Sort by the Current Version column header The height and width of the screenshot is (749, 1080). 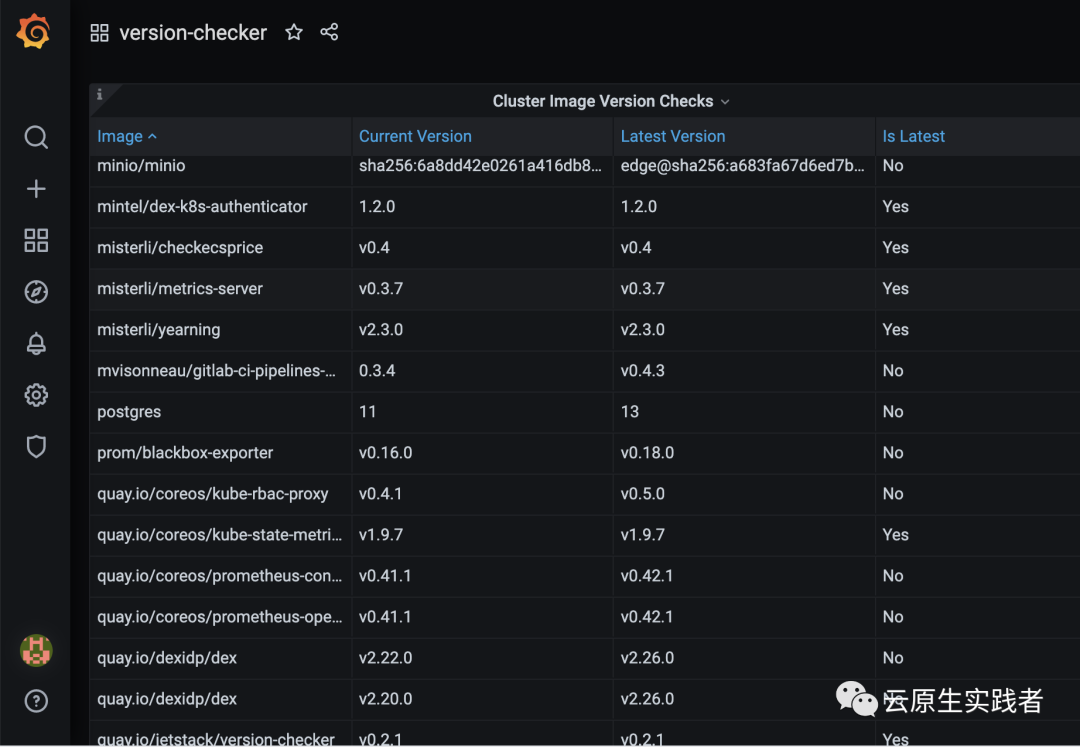[415, 136]
